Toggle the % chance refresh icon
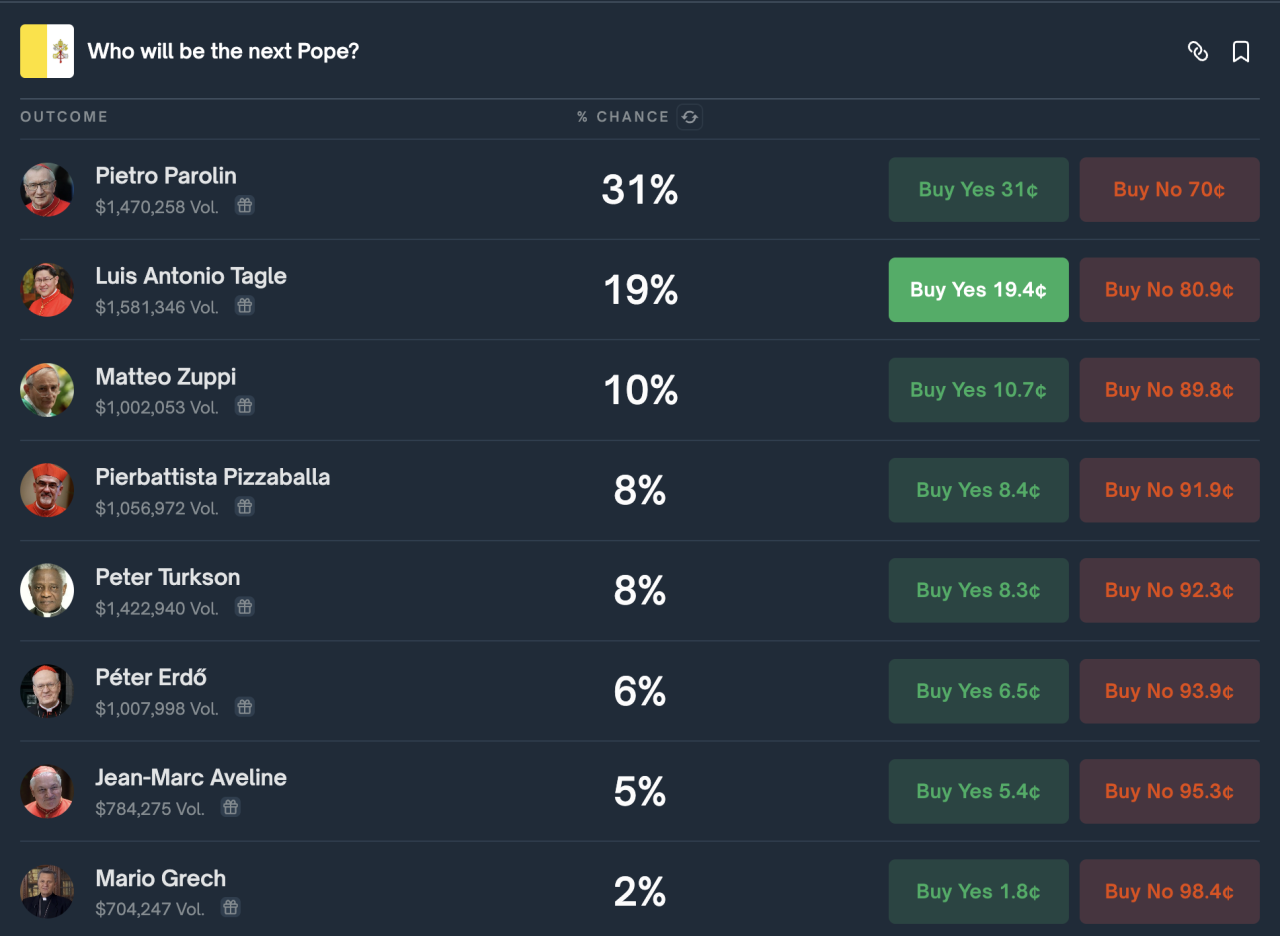The image size is (1280, 936). [689, 117]
